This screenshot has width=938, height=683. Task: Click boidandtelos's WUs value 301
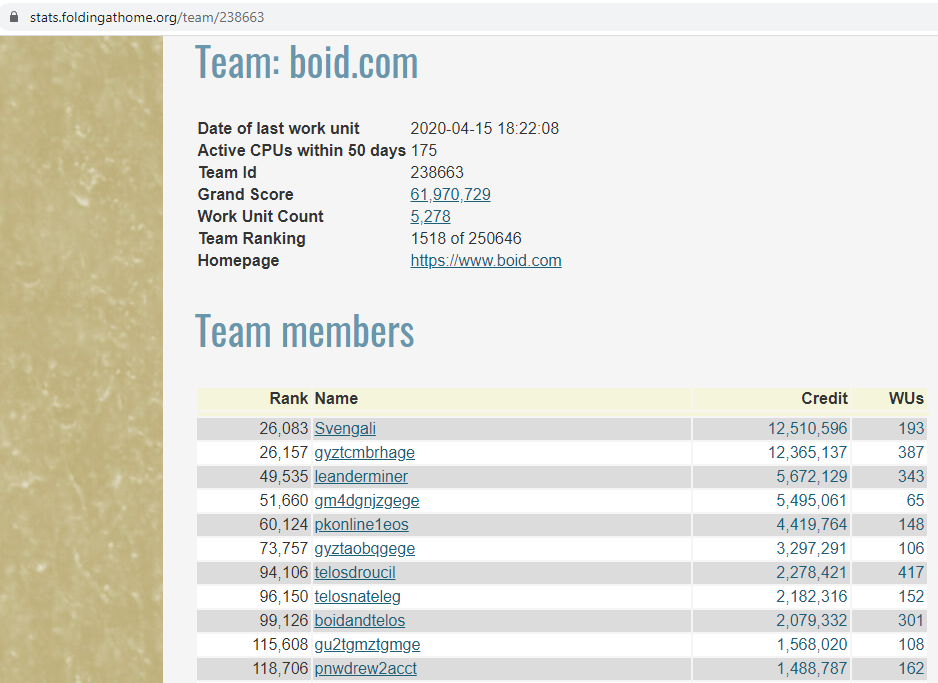pyautogui.click(x=911, y=620)
